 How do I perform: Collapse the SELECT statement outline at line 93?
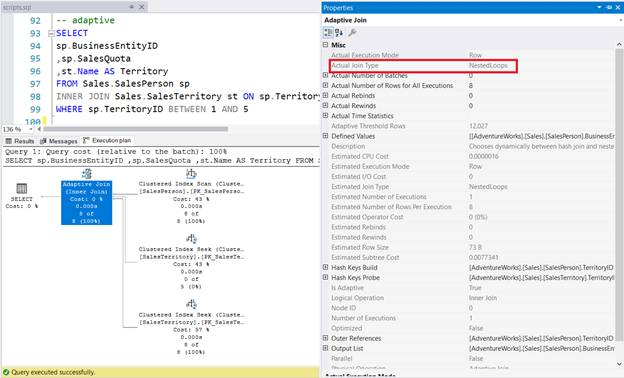tap(51, 33)
